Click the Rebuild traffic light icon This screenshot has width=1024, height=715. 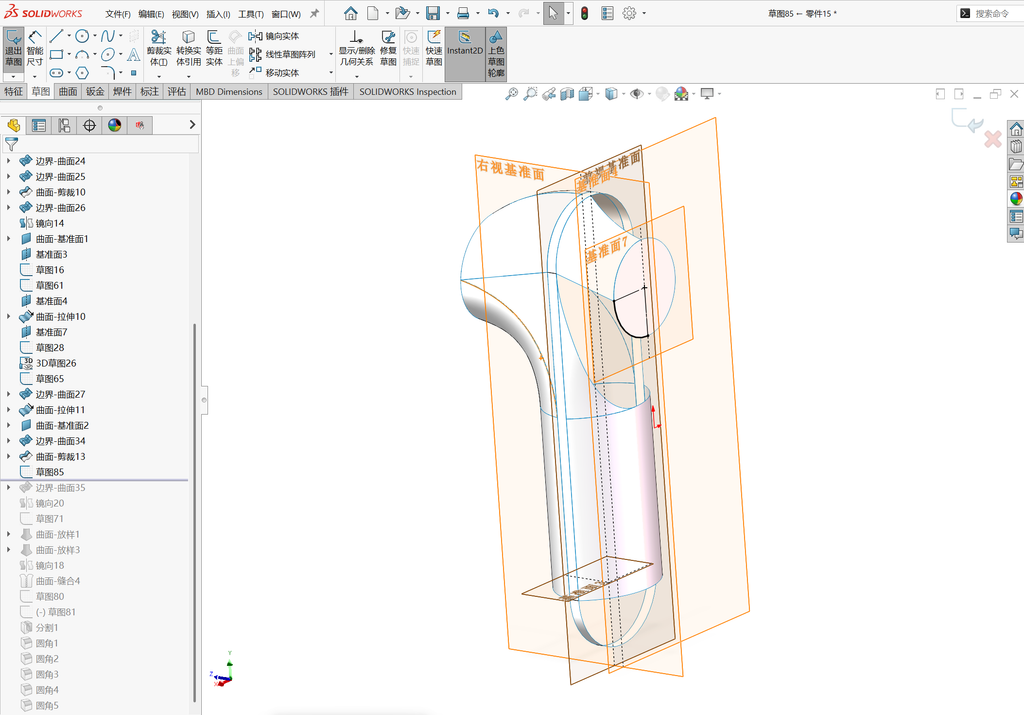click(584, 13)
